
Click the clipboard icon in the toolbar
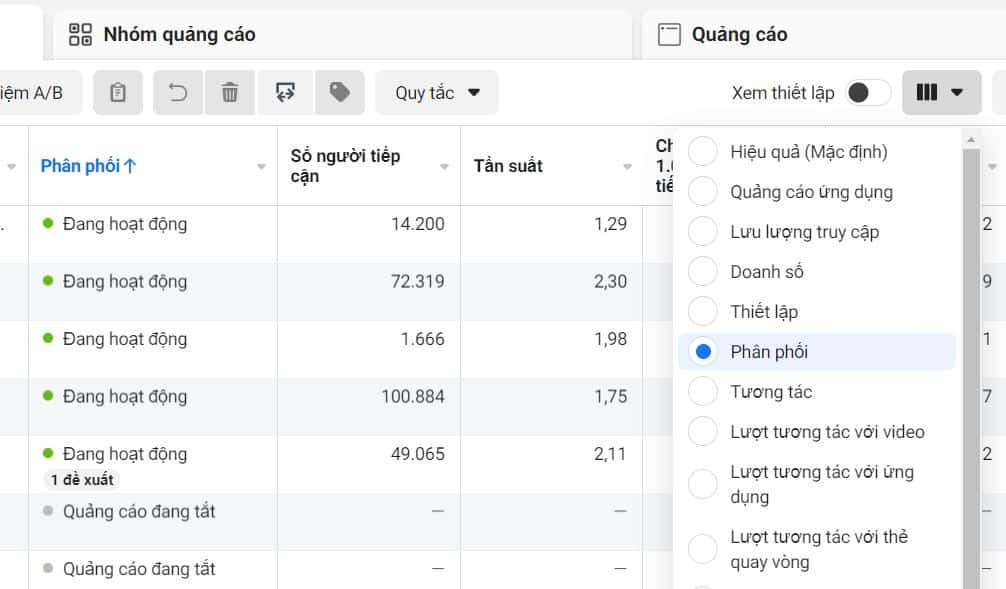(x=119, y=92)
